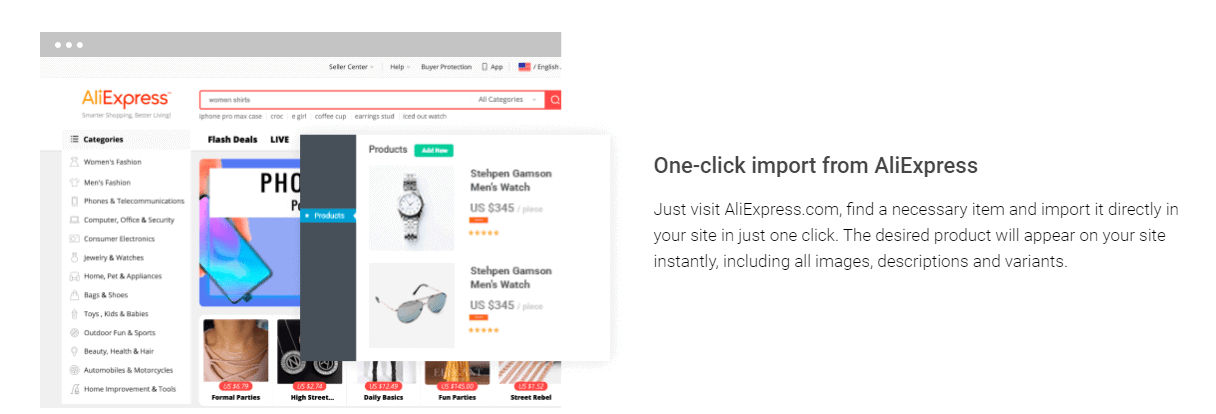Expand the Help dropdown menu
The width and height of the screenshot is (1216, 414).
[399, 67]
